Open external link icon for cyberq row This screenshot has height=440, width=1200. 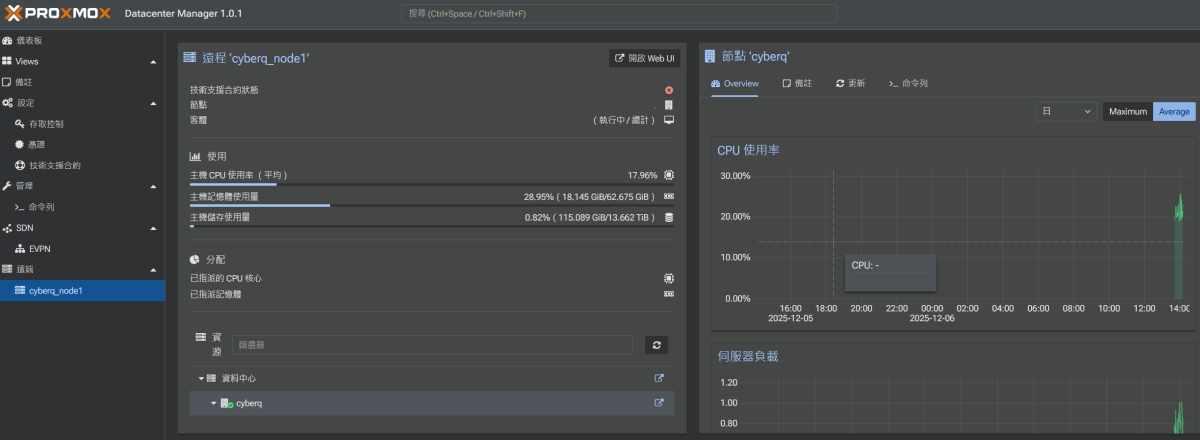point(659,403)
